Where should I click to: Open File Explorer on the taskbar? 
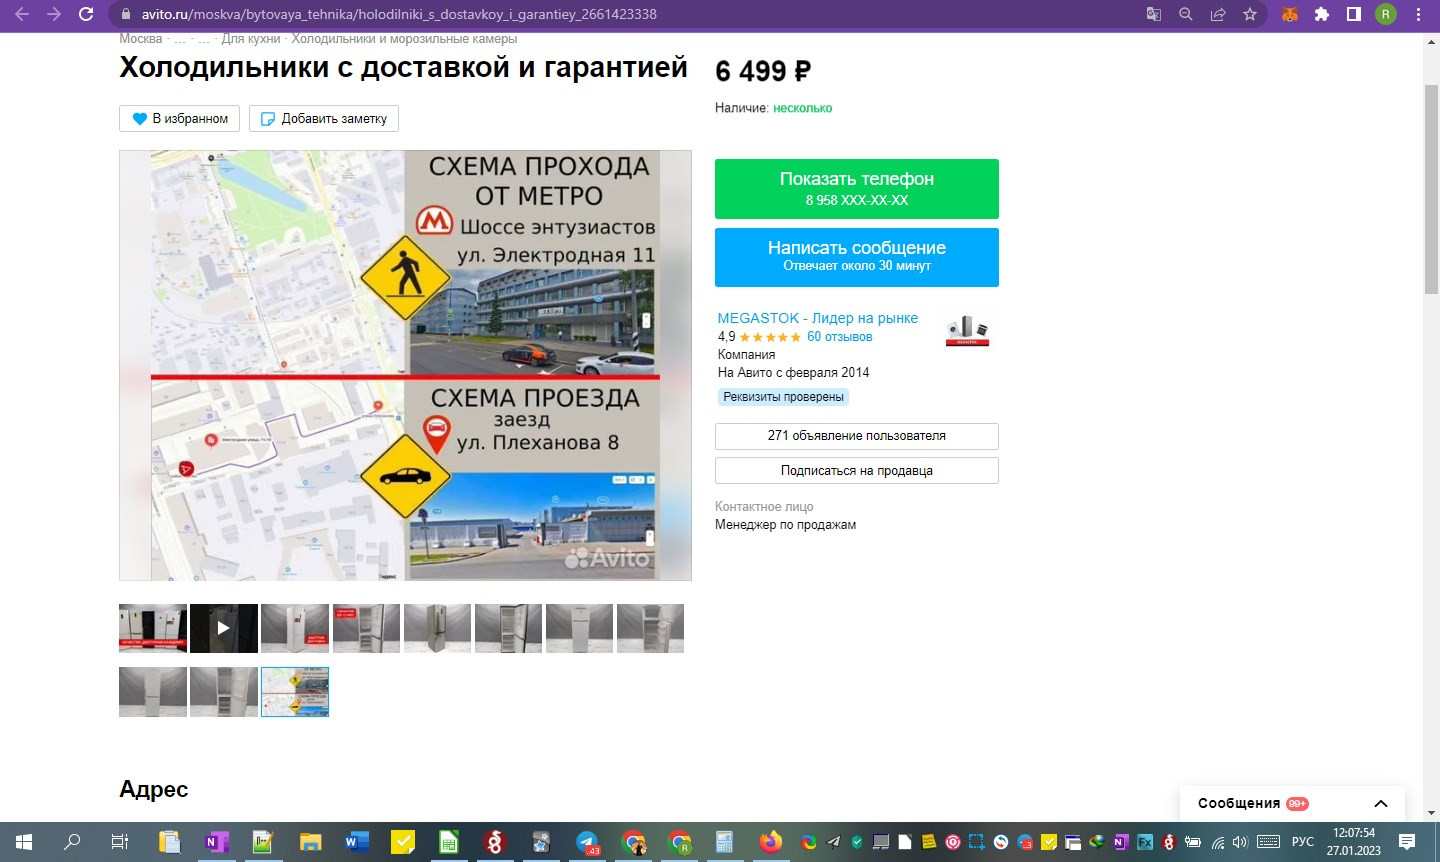tap(310, 842)
